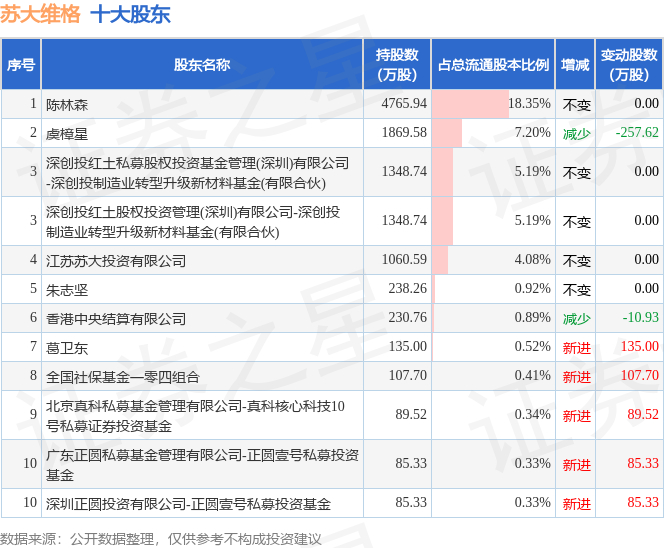Click the holding value 1060.59
664x548 pixels.
click(404, 260)
